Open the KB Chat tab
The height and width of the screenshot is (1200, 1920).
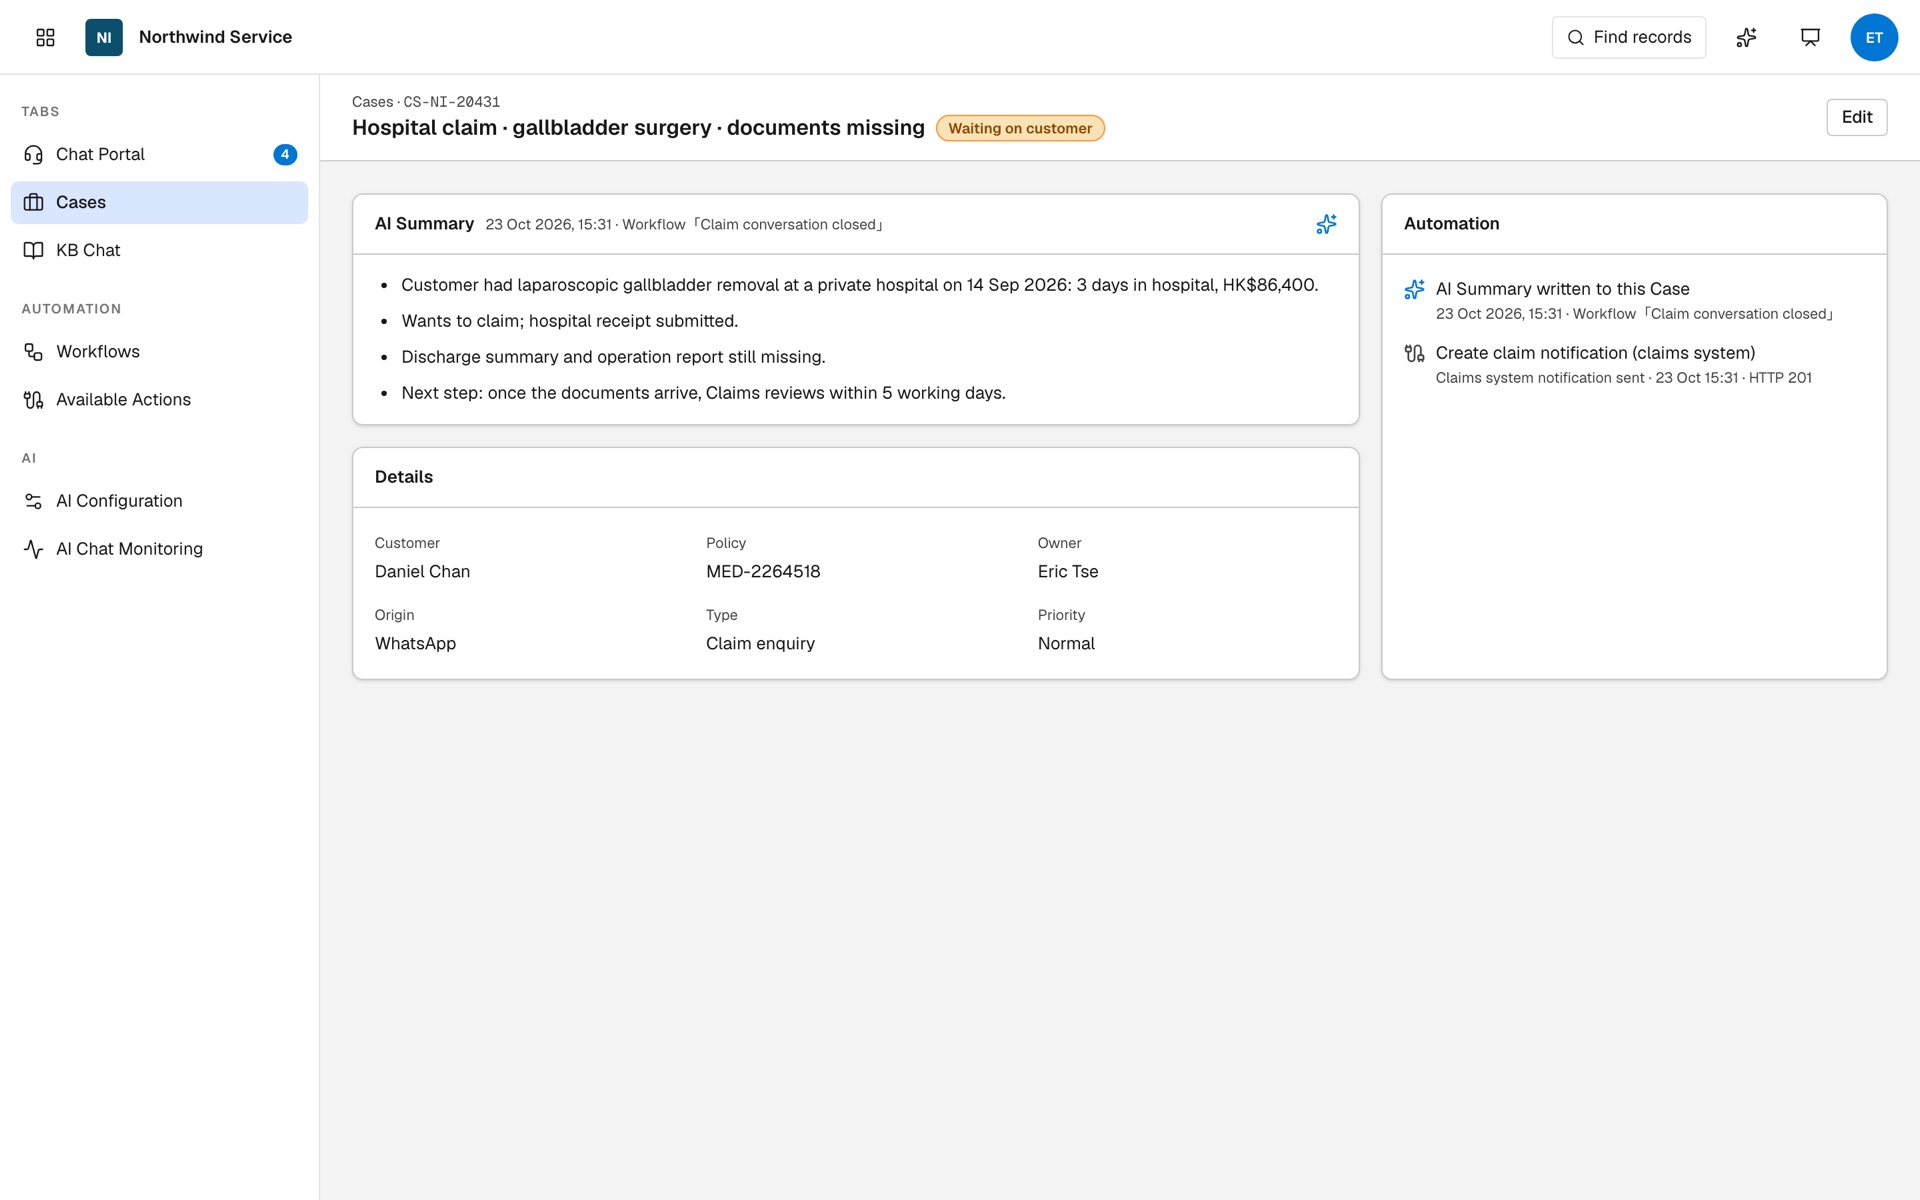click(x=159, y=250)
